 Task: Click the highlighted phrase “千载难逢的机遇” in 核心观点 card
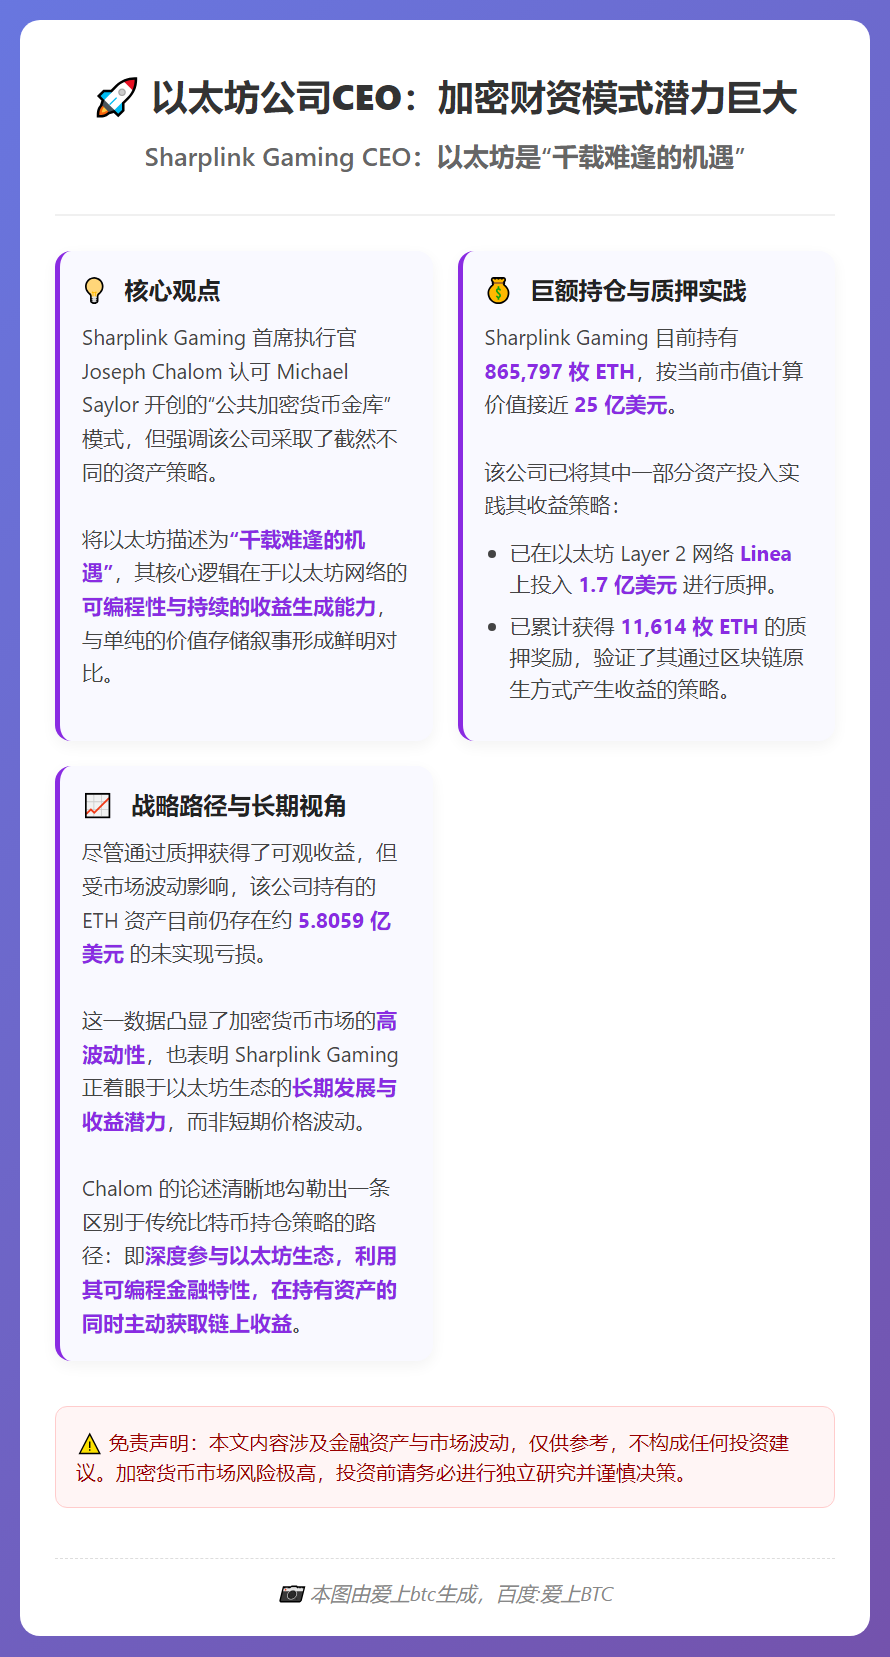224,556
